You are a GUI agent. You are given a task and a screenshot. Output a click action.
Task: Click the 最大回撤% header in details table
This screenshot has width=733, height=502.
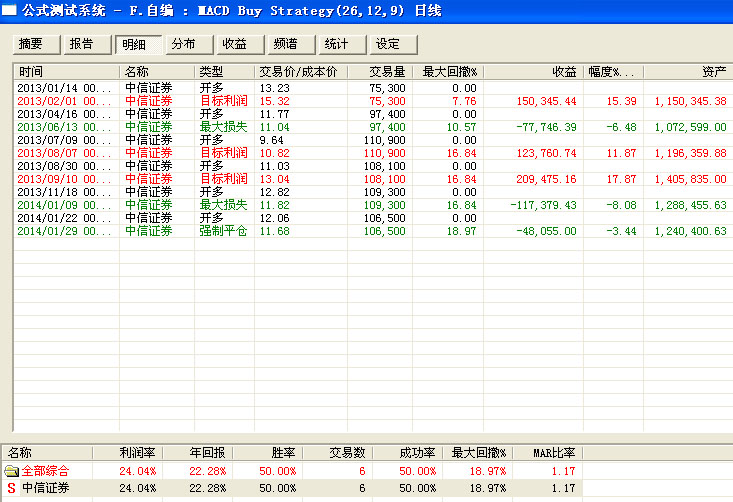click(448, 72)
